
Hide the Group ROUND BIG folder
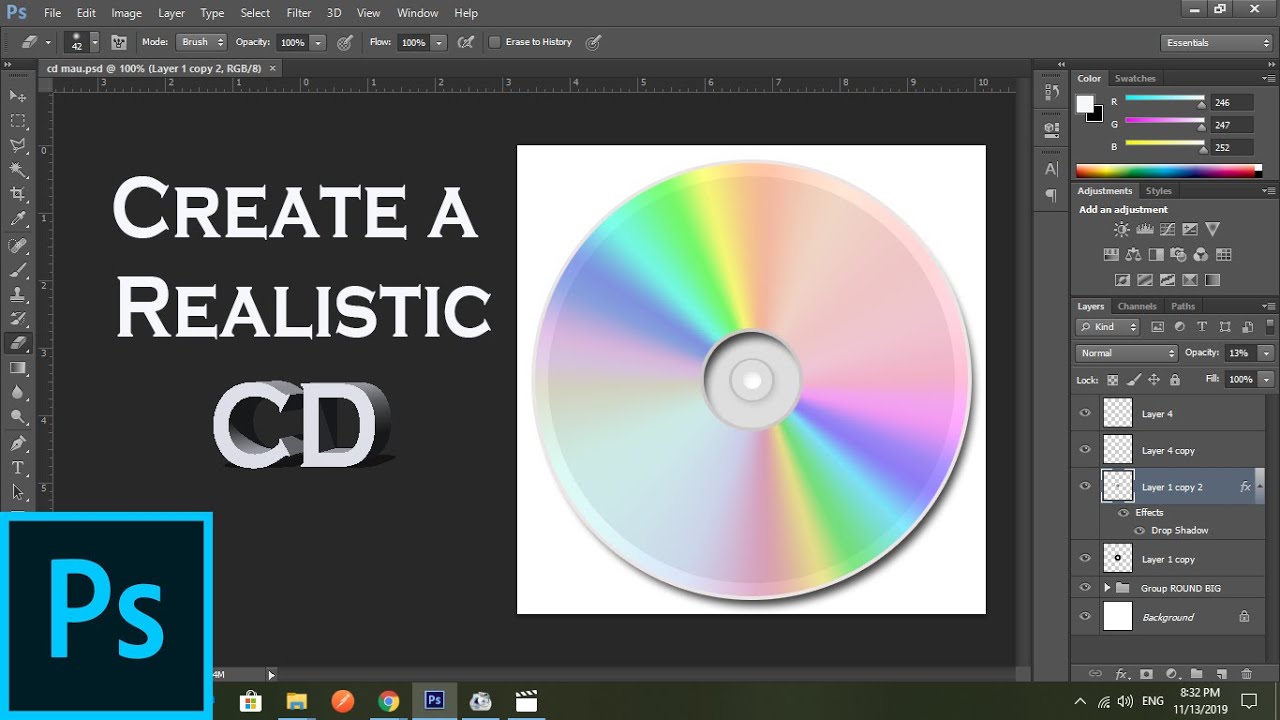pos(1085,588)
